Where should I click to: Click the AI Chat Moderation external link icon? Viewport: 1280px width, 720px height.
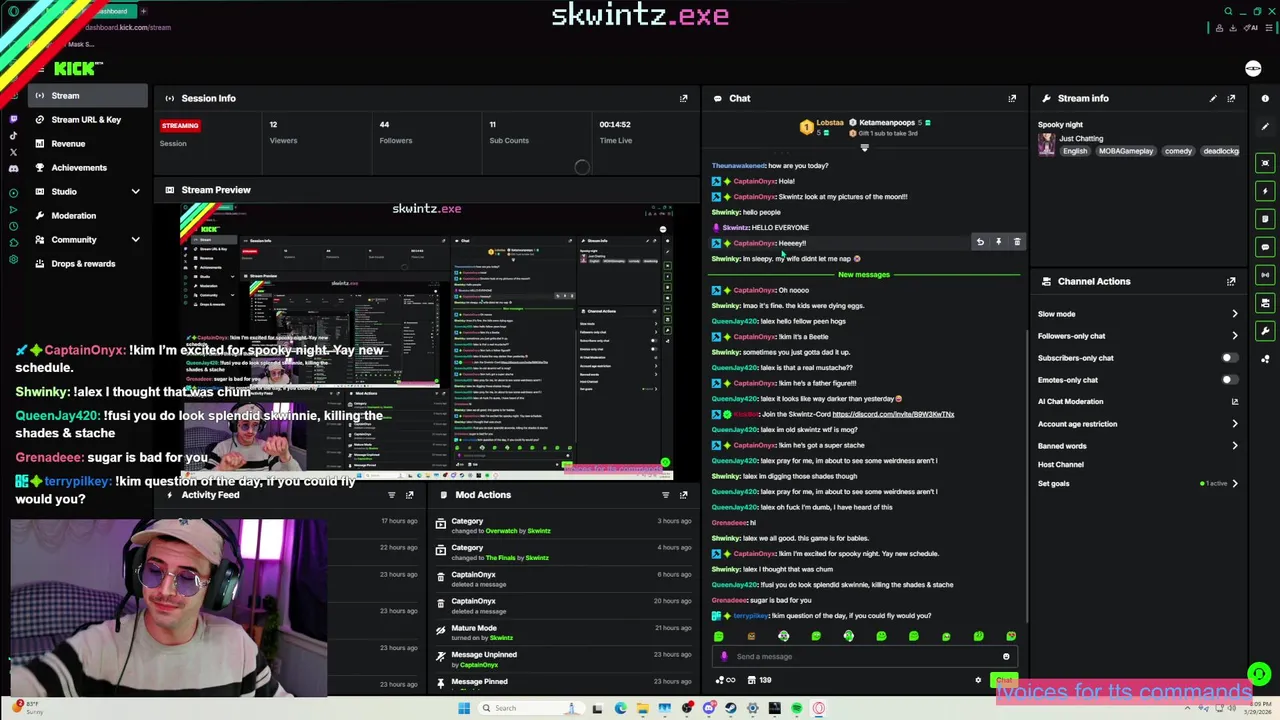point(1235,402)
